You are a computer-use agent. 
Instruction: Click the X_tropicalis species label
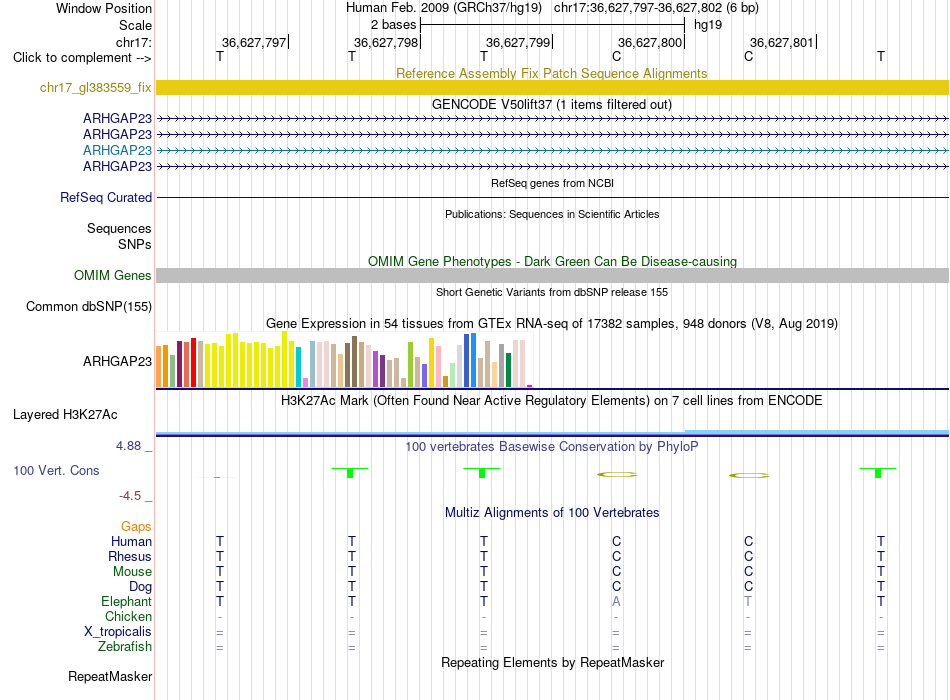[x=118, y=632]
